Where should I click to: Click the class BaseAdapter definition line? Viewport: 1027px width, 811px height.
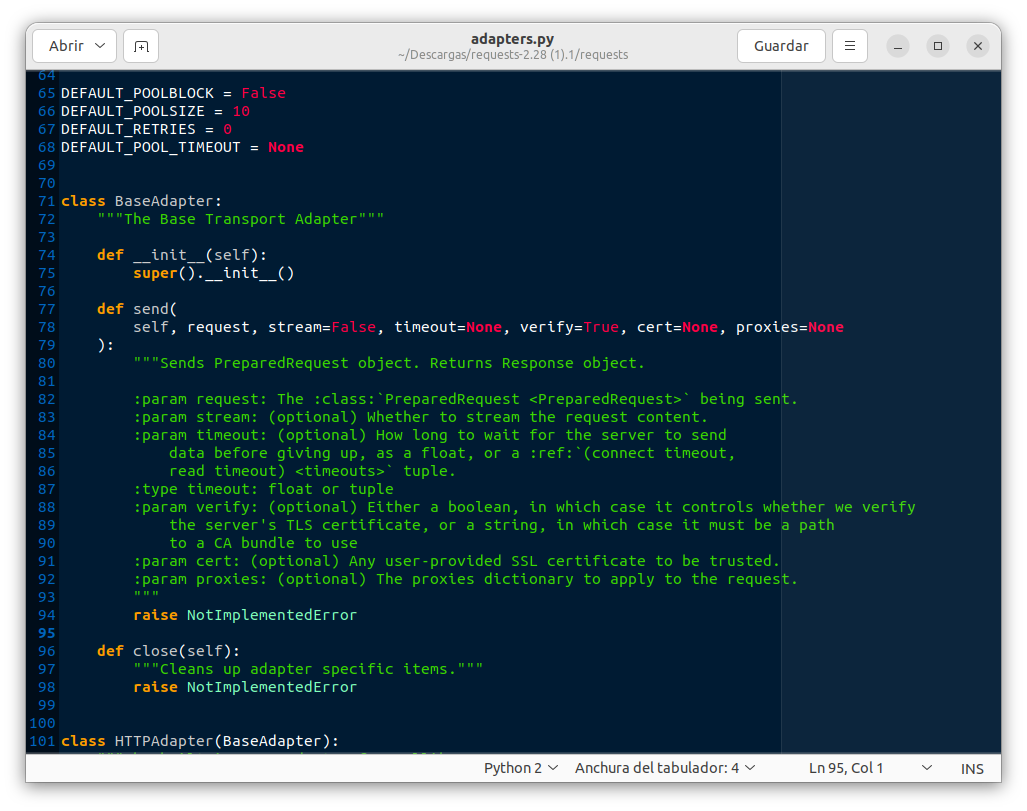[142, 201]
